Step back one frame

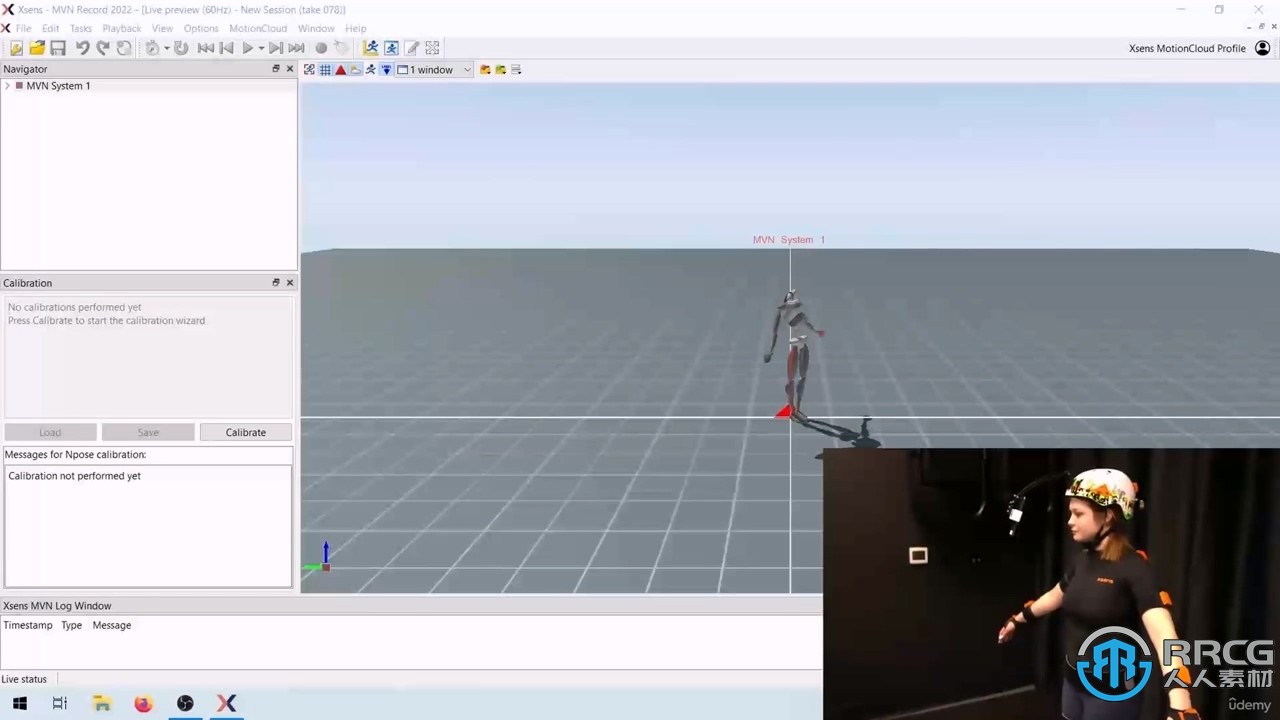[x=227, y=48]
